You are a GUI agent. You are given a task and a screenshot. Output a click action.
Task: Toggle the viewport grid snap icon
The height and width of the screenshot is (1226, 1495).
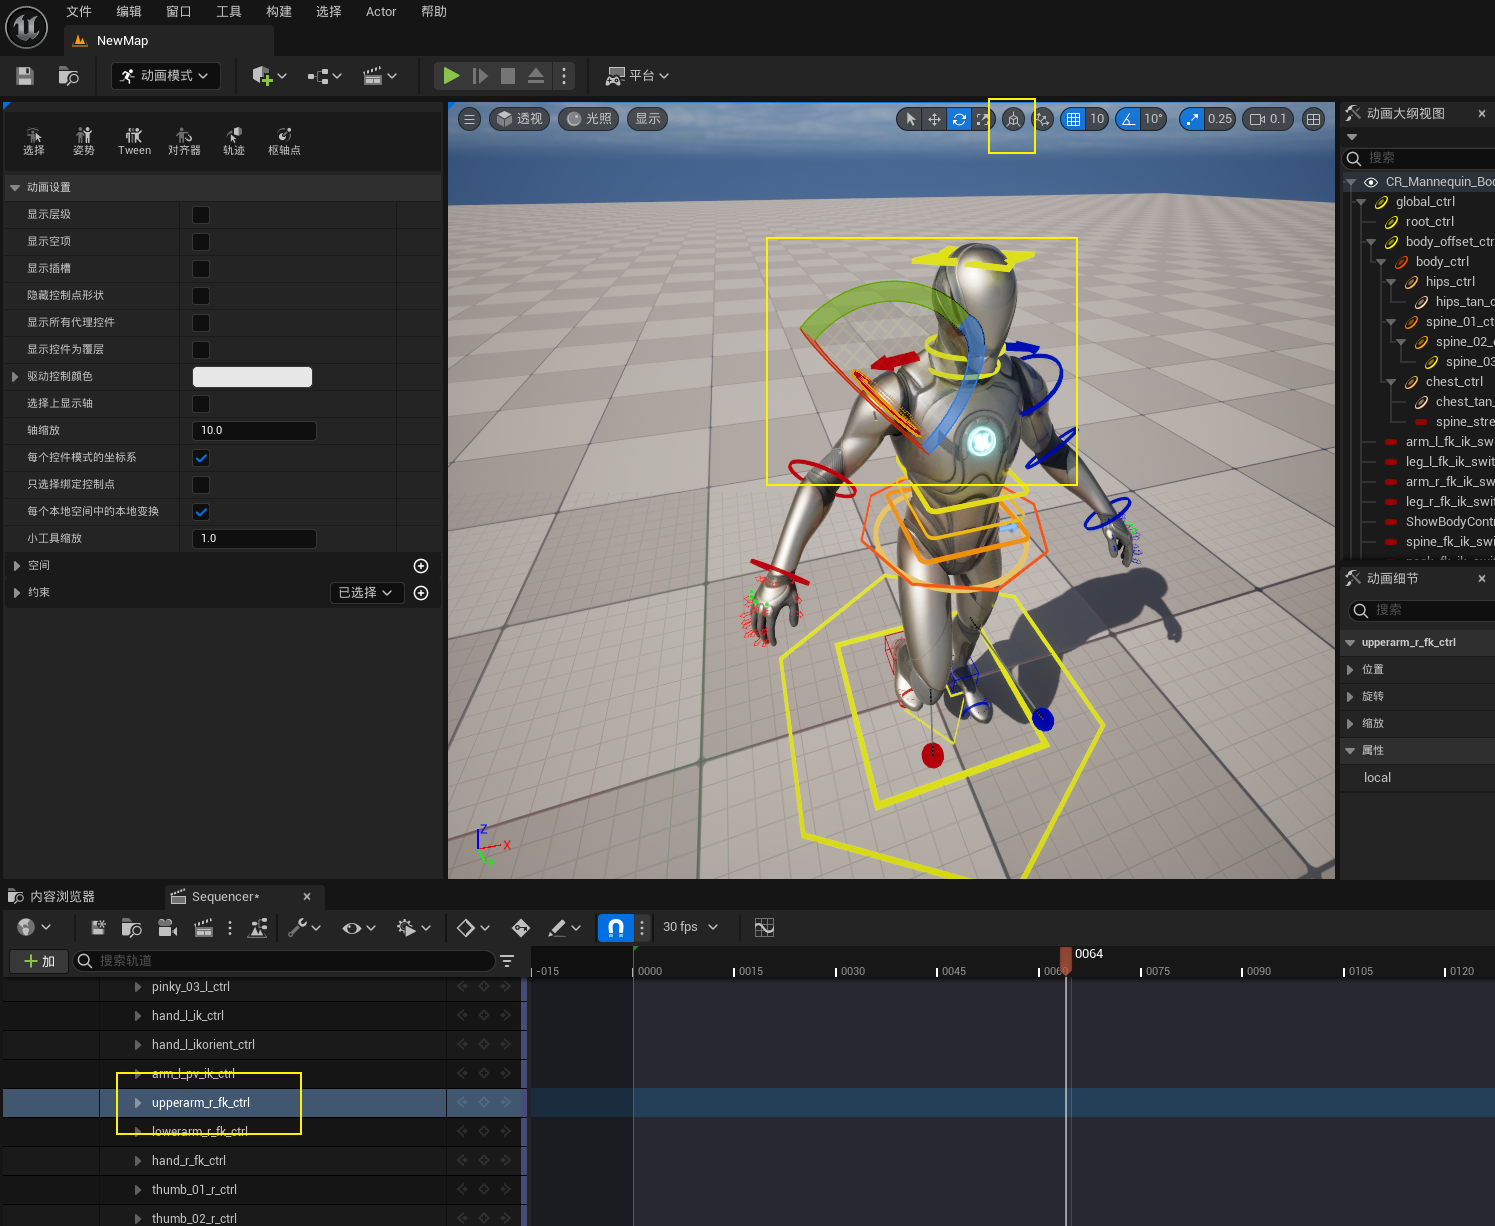[x=1073, y=119]
